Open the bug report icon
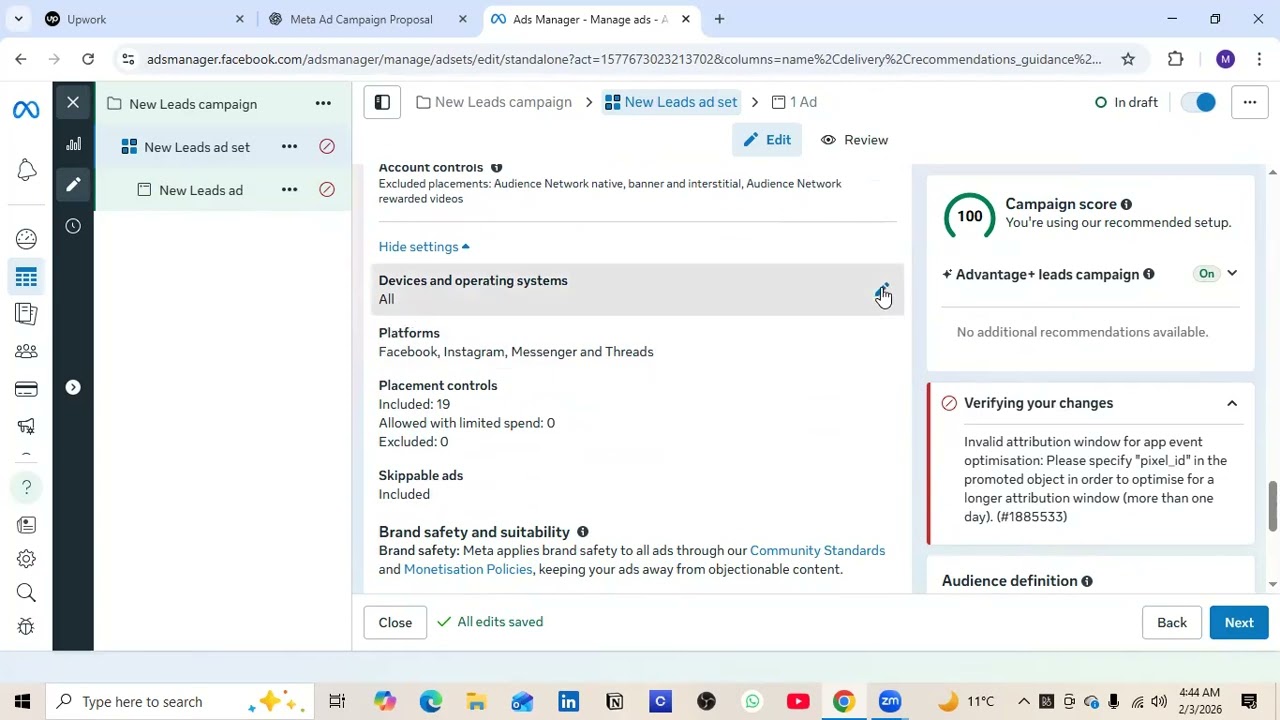Viewport: 1280px width, 720px height. [x=26, y=627]
